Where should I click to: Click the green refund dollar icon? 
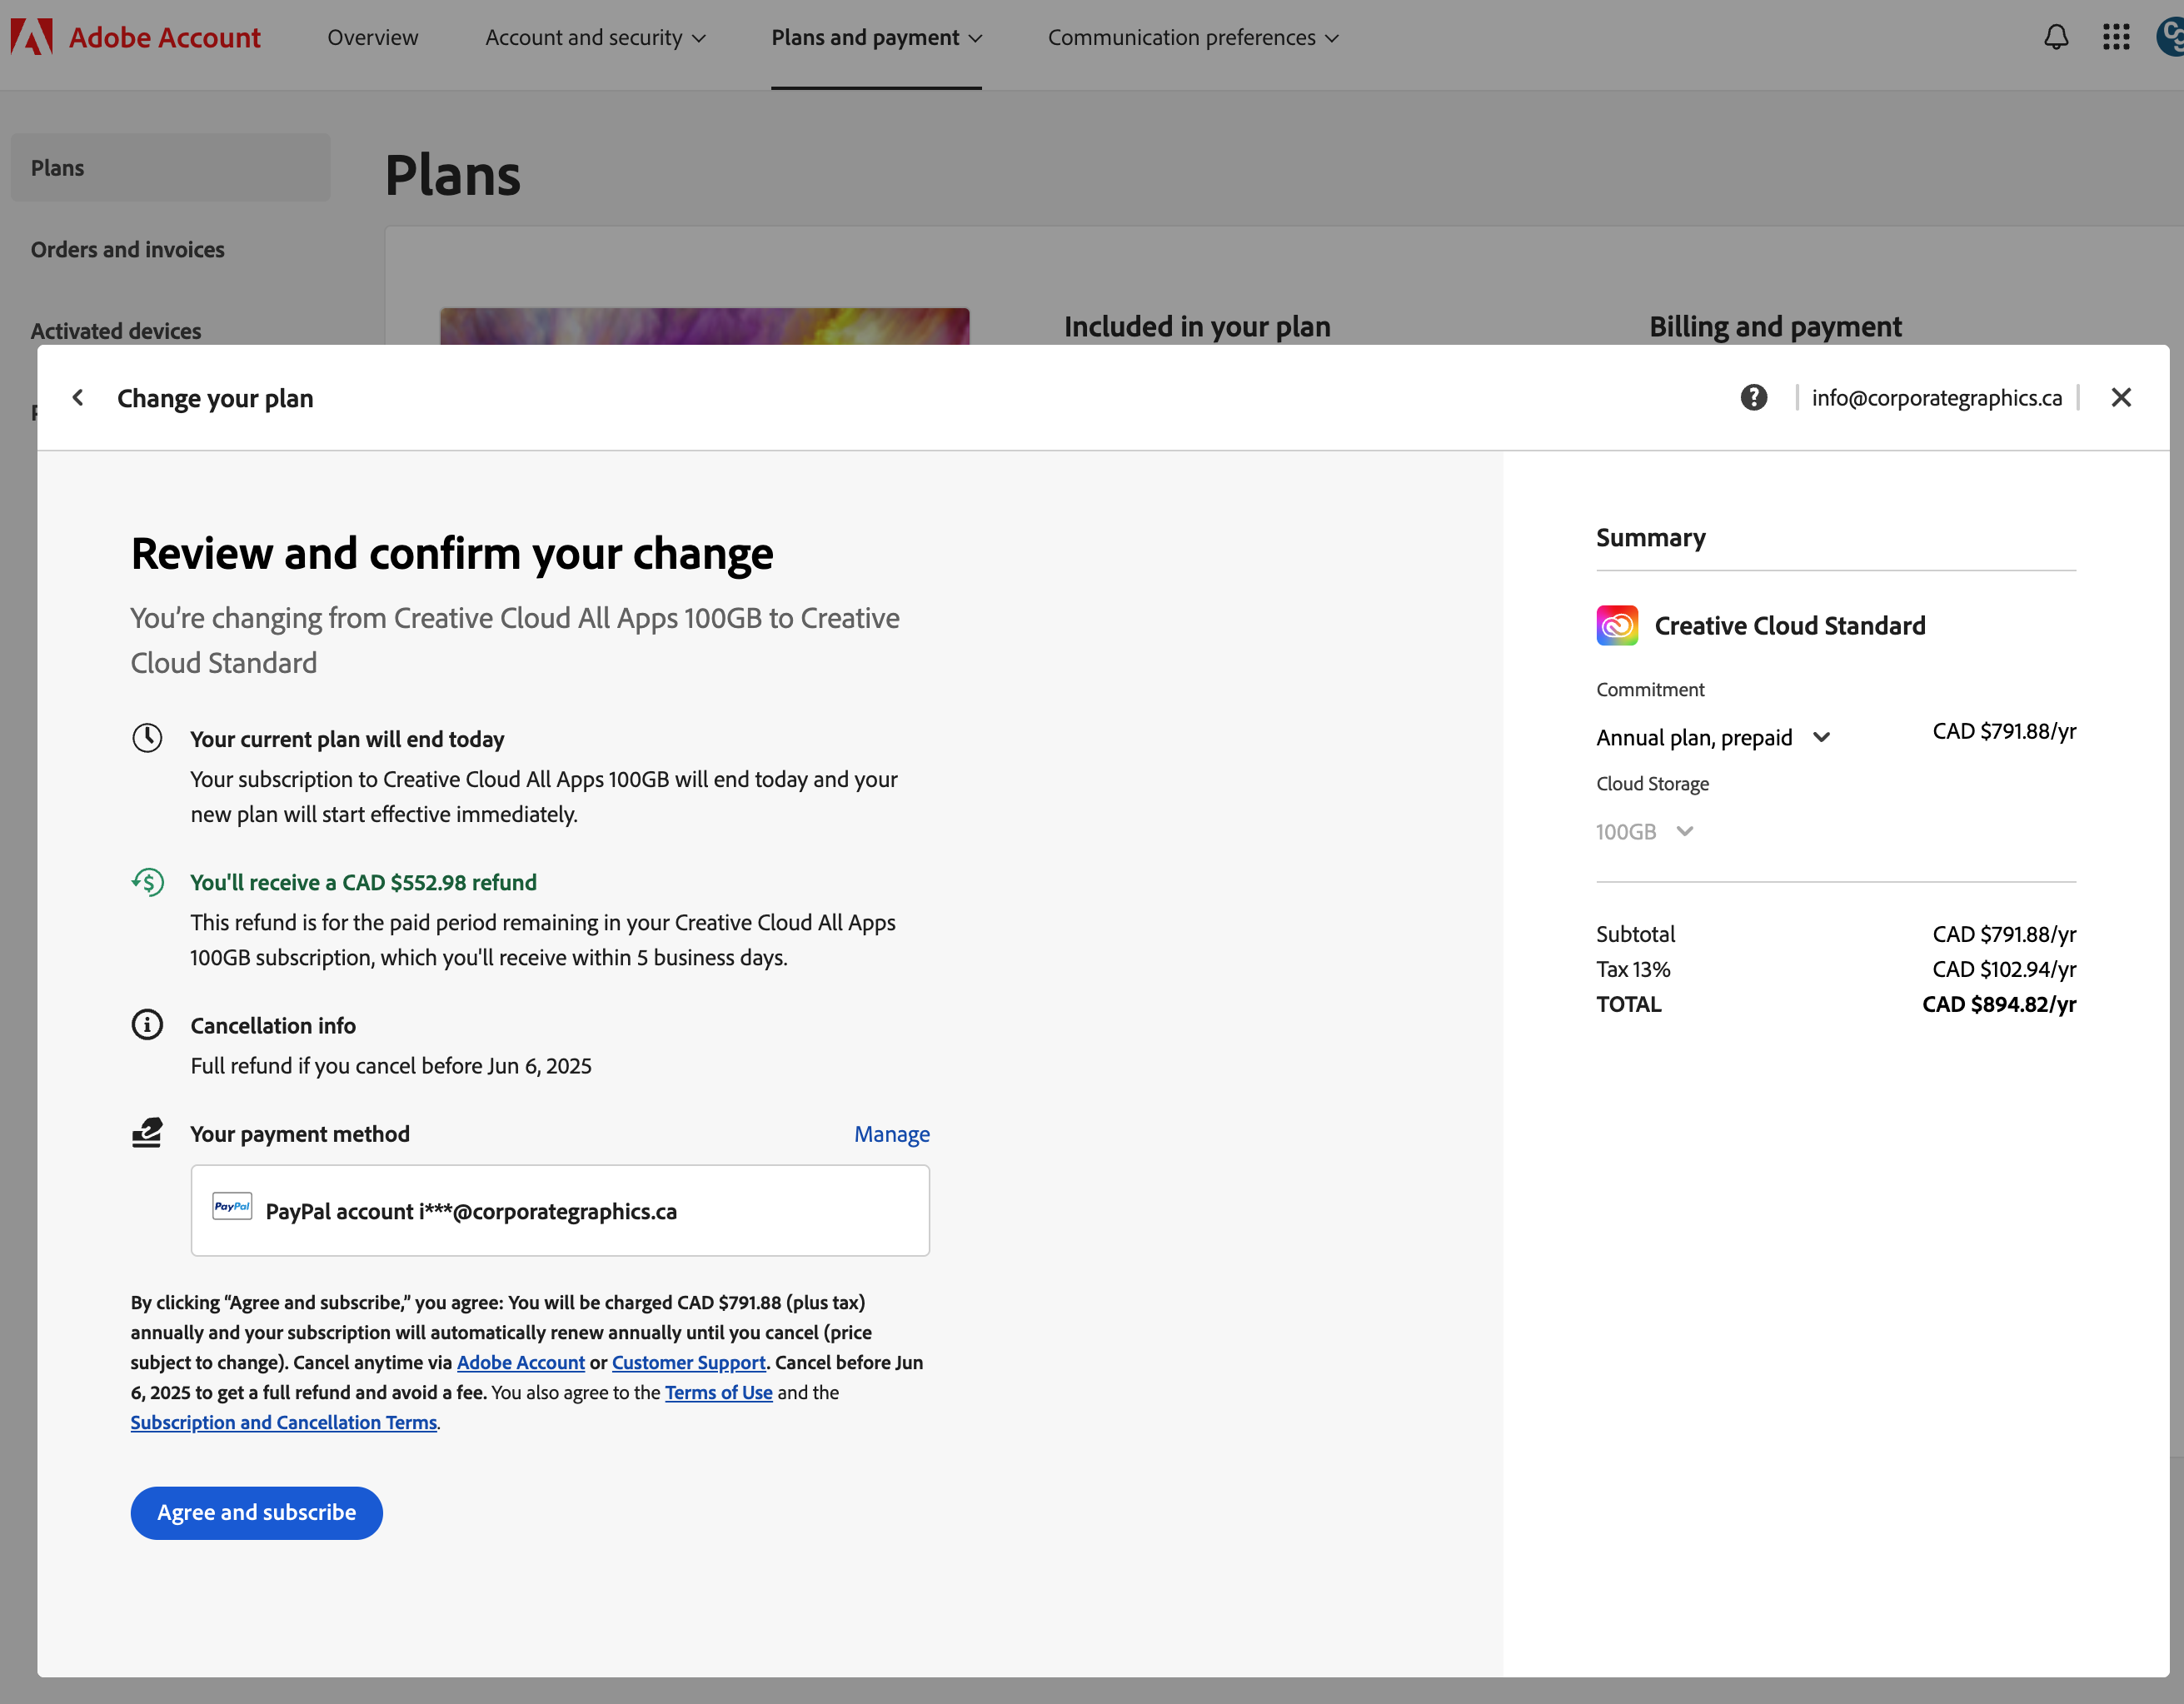click(x=147, y=881)
